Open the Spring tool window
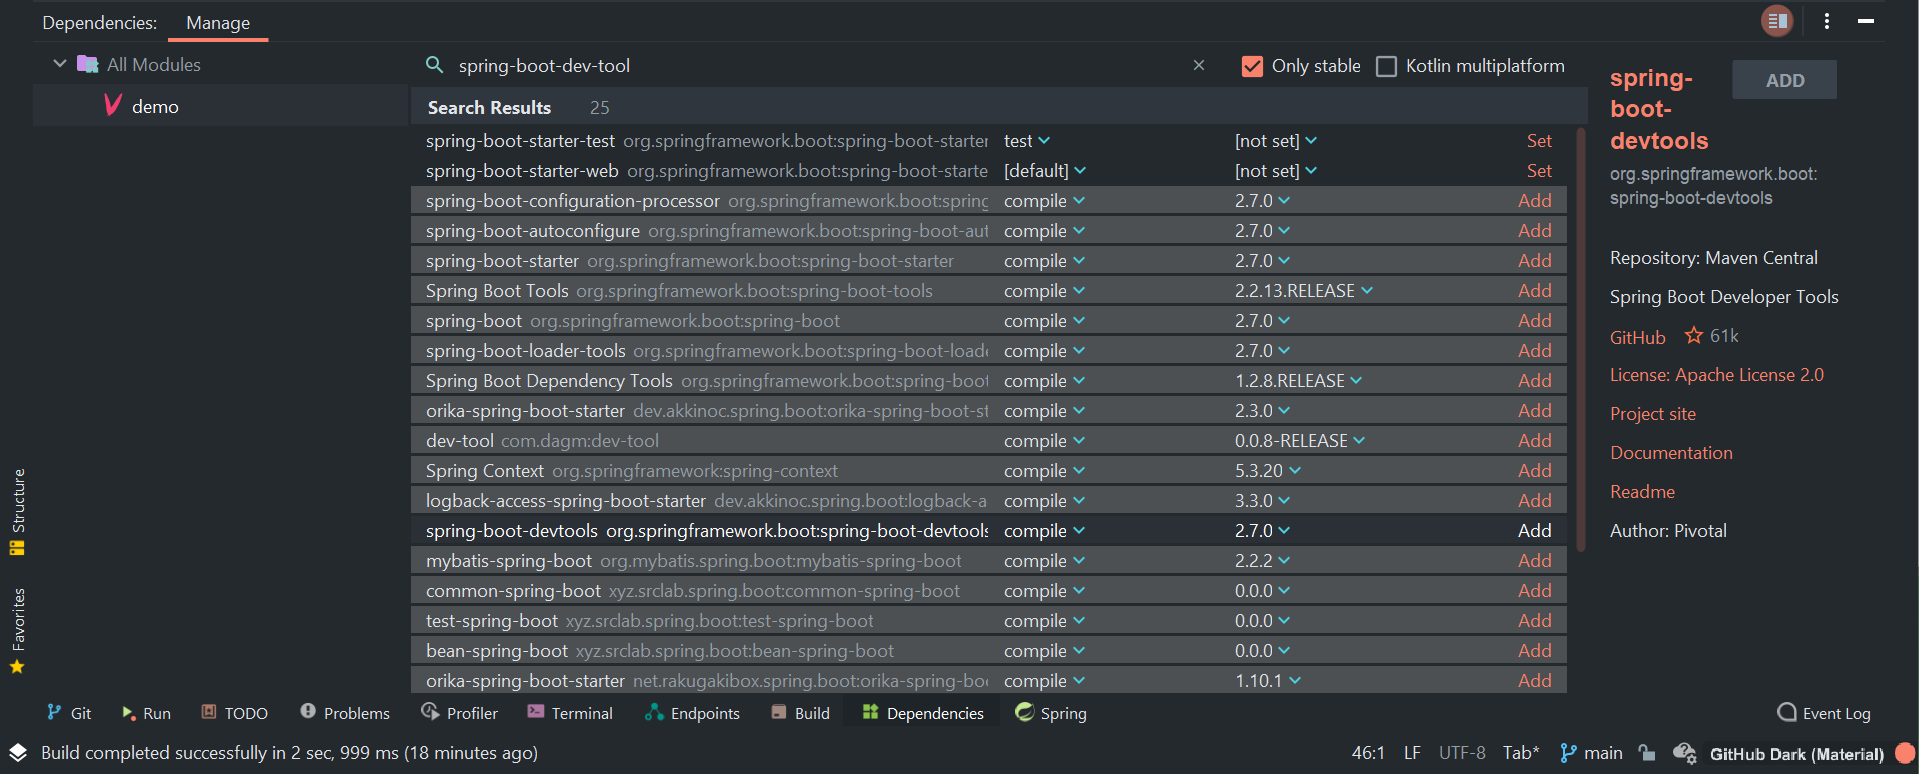The height and width of the screenshot is (774, 1919). click(x=1051, y=713)
